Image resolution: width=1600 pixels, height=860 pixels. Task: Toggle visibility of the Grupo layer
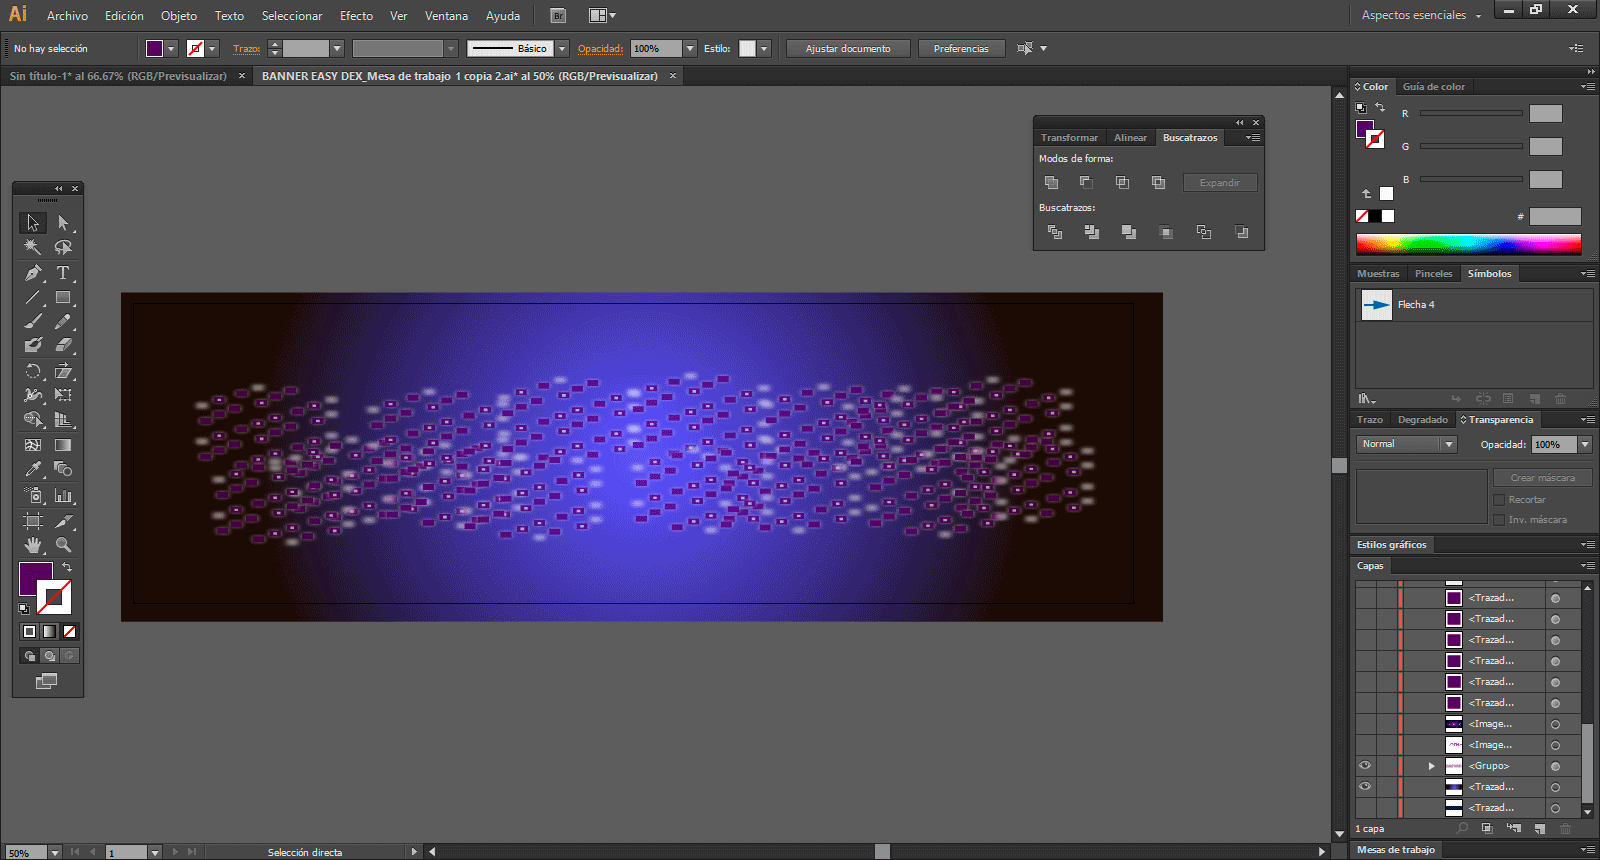(1365, 765)
